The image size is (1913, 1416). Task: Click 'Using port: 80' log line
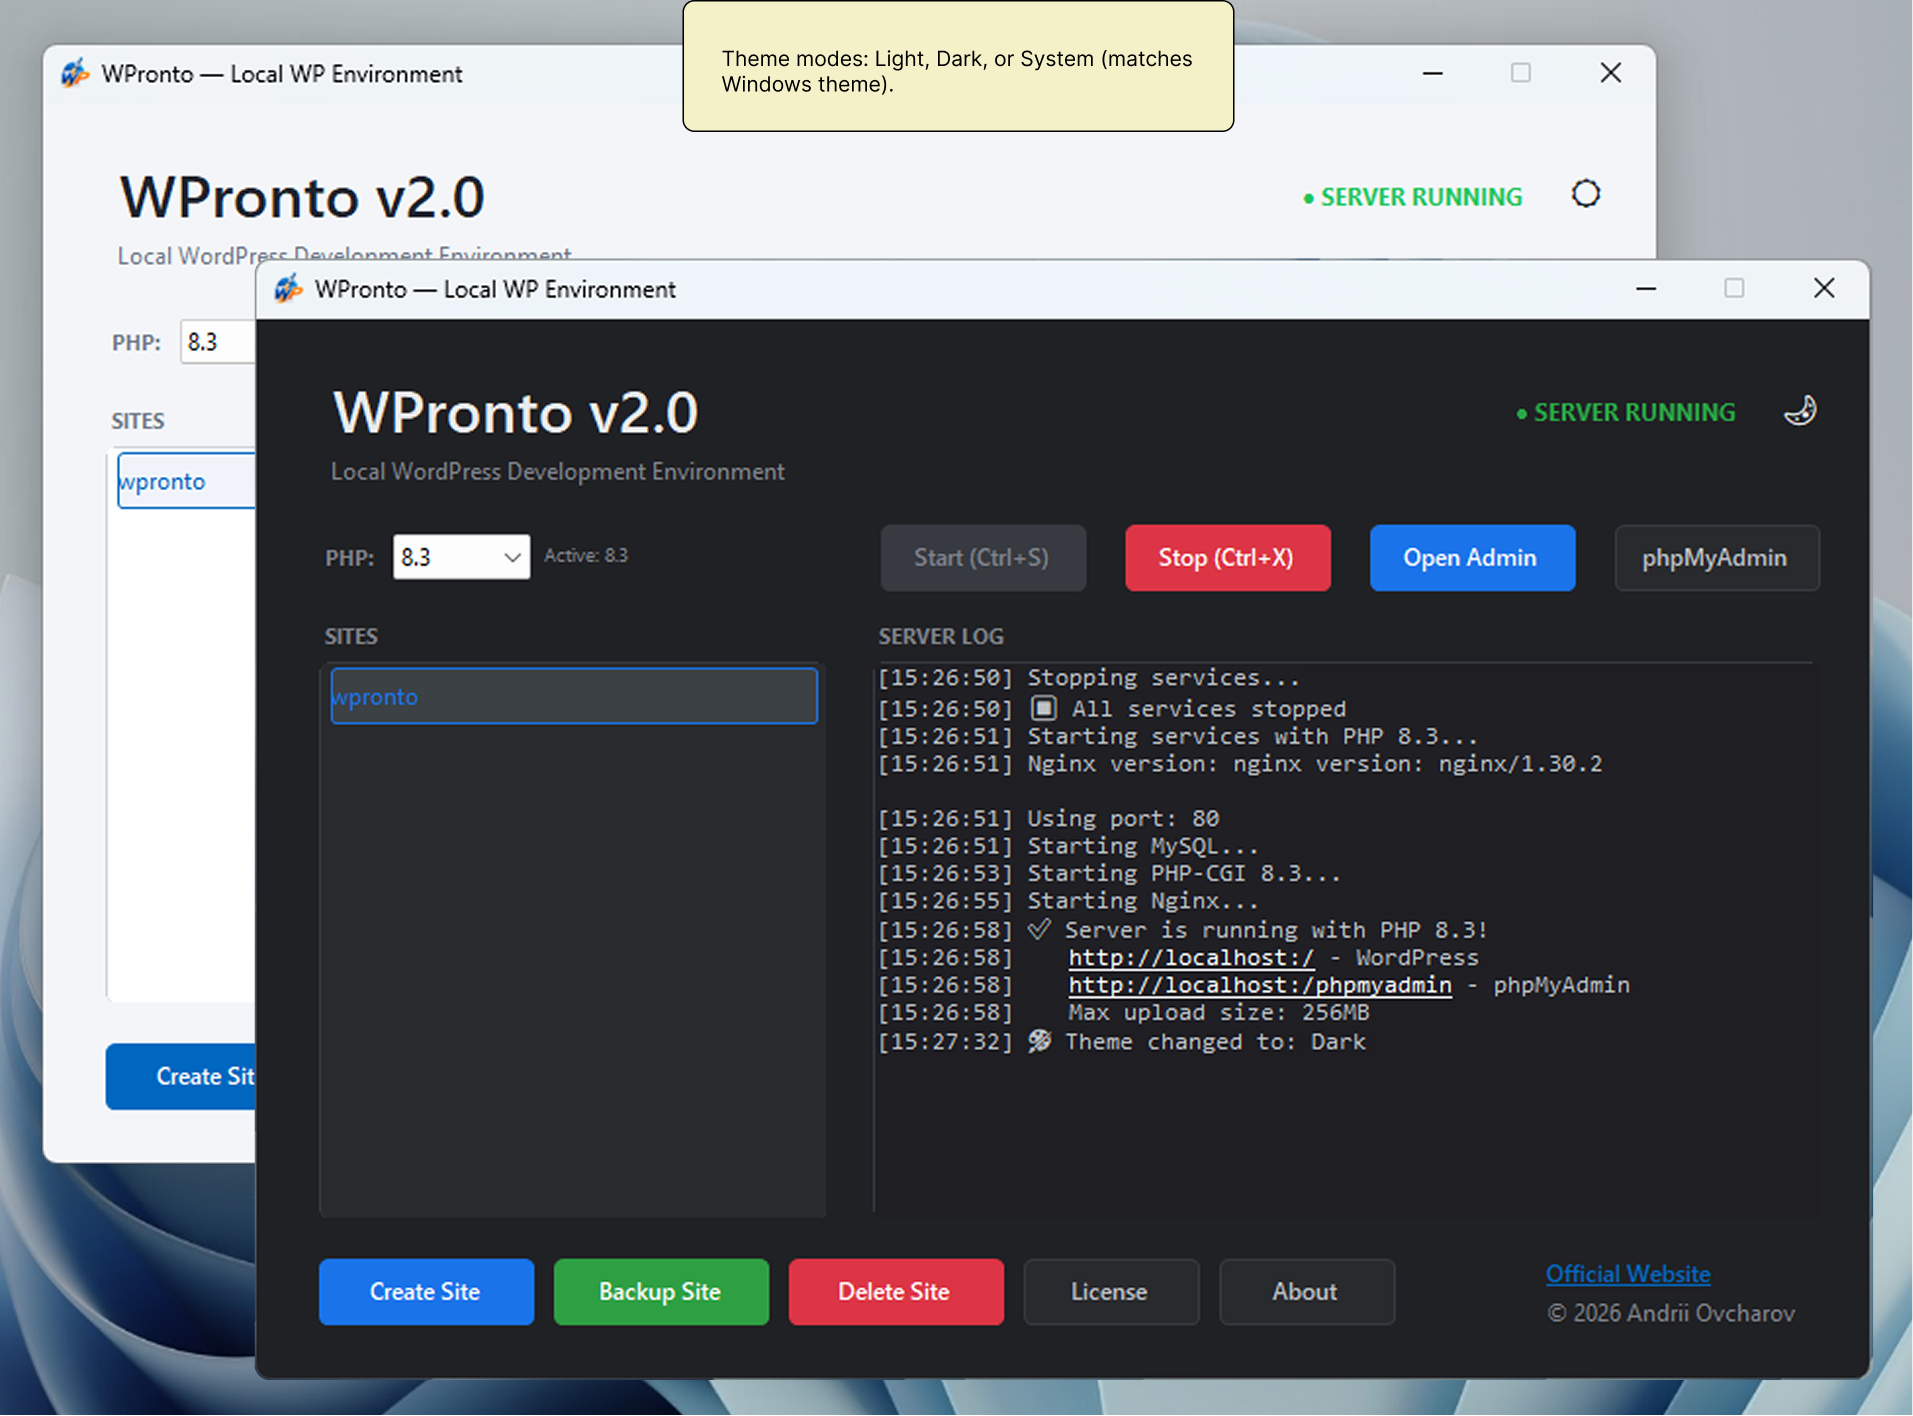point(1049,818)
